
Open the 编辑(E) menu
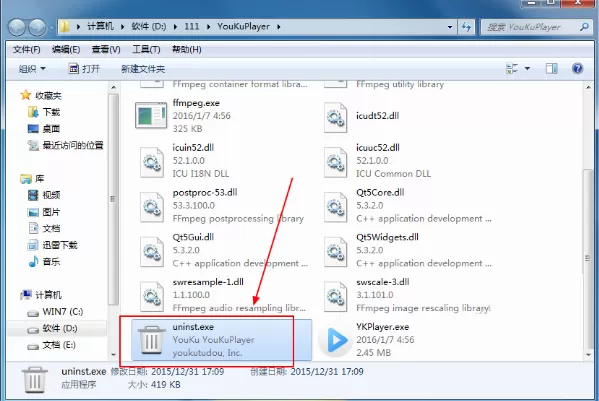coord(66,49)
